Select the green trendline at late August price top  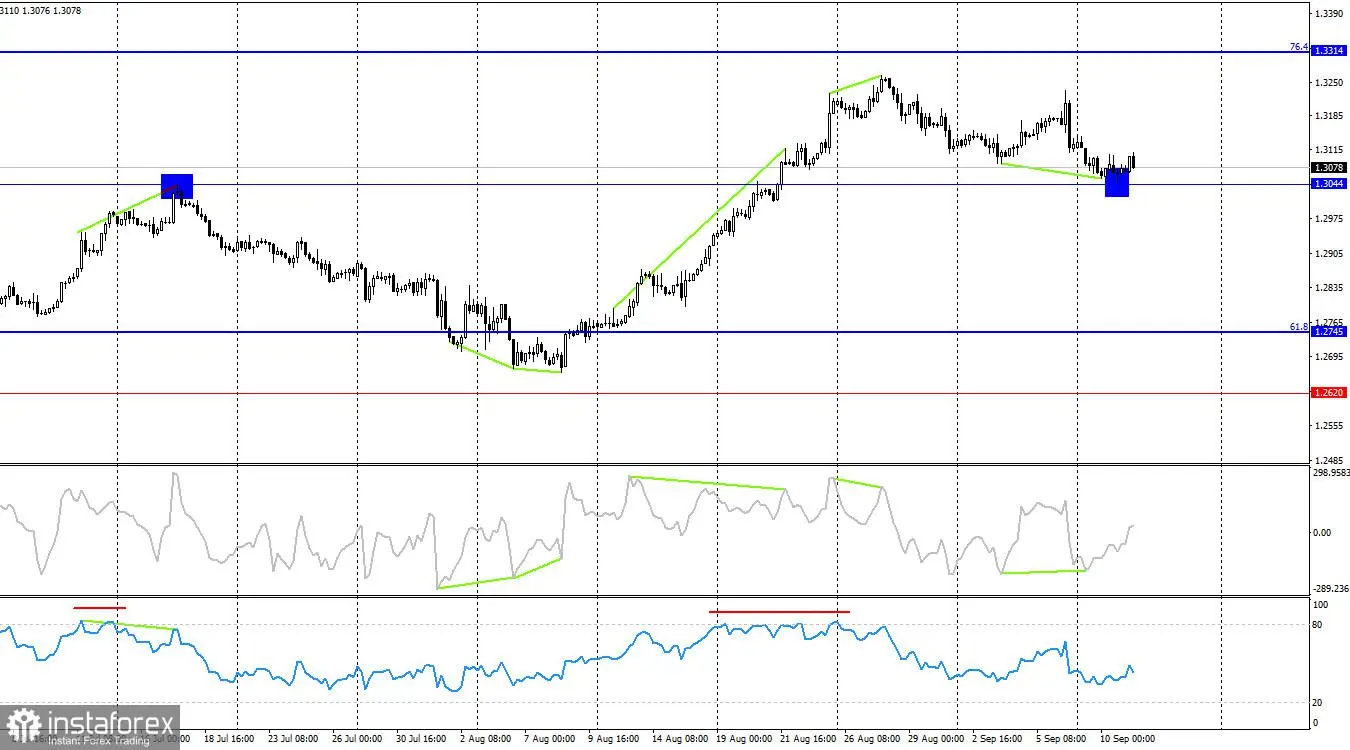(855, 85)
